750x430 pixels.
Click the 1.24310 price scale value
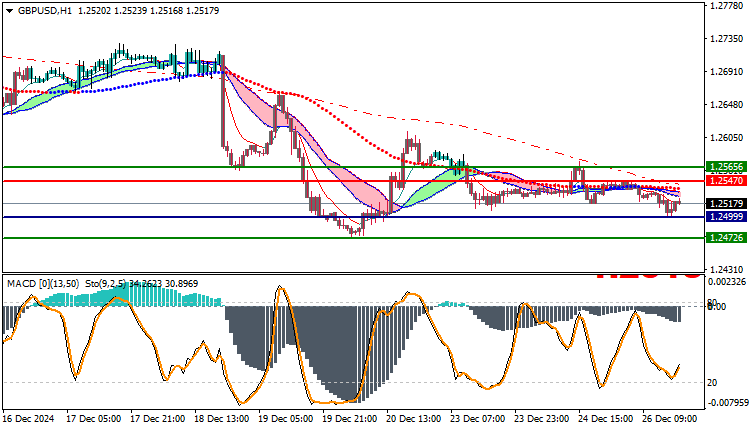click(727, 270)
